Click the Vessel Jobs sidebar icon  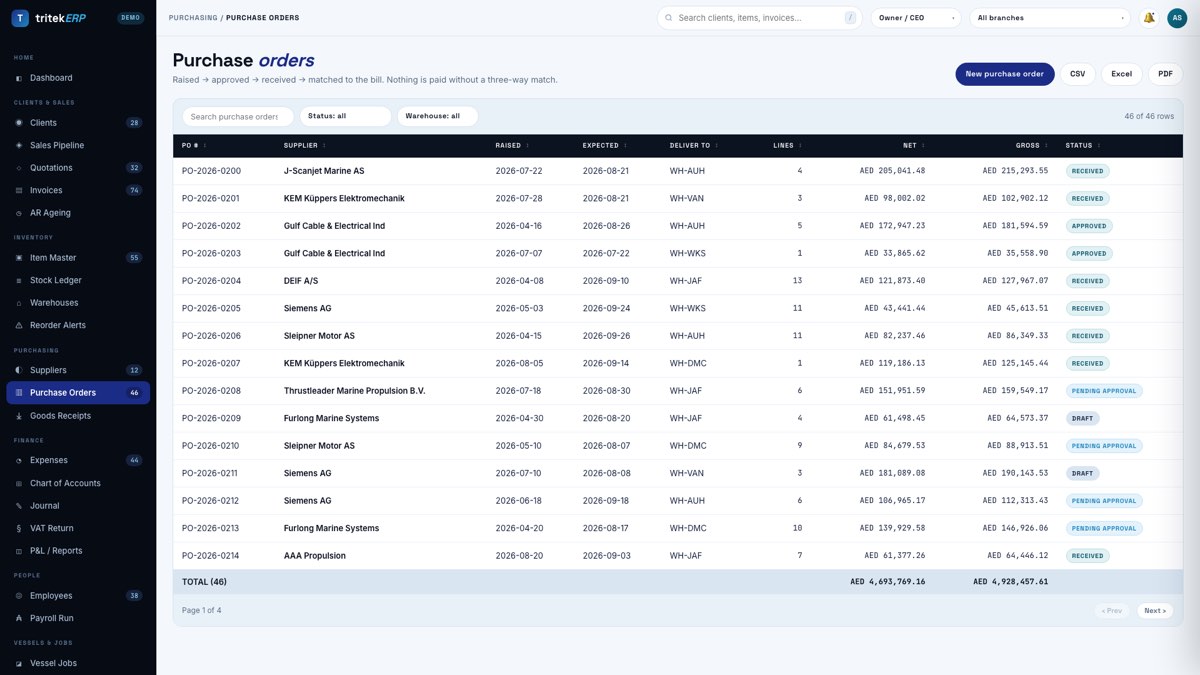pos(19,663)
